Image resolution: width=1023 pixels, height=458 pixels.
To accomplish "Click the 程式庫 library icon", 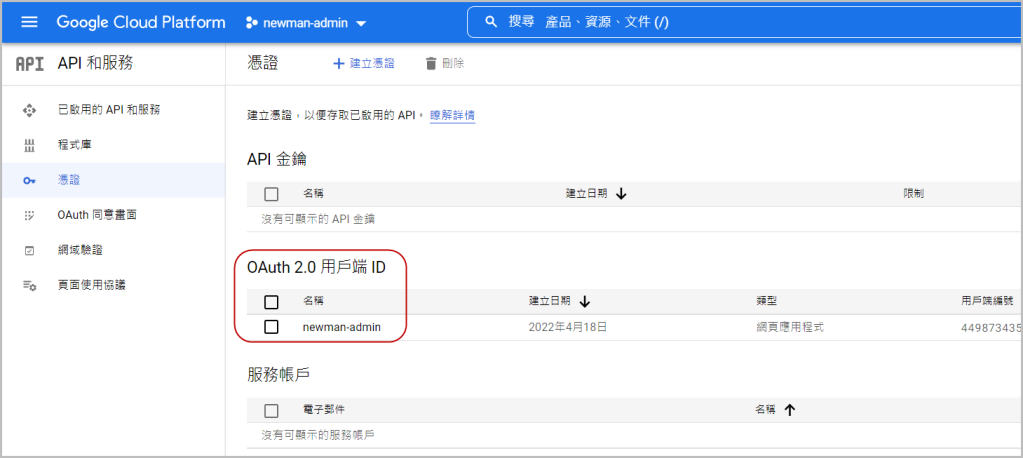I will point(30,145).
